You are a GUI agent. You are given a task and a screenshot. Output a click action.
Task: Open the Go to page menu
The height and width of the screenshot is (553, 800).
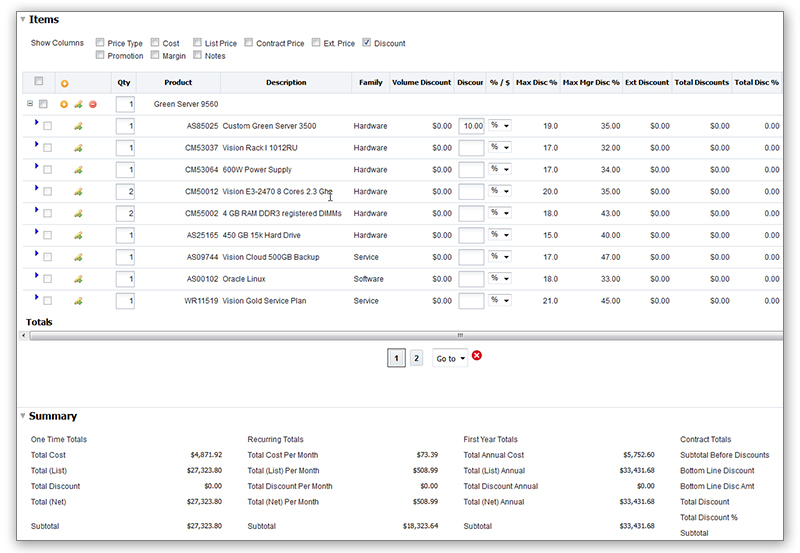click(x=450, y=358)
